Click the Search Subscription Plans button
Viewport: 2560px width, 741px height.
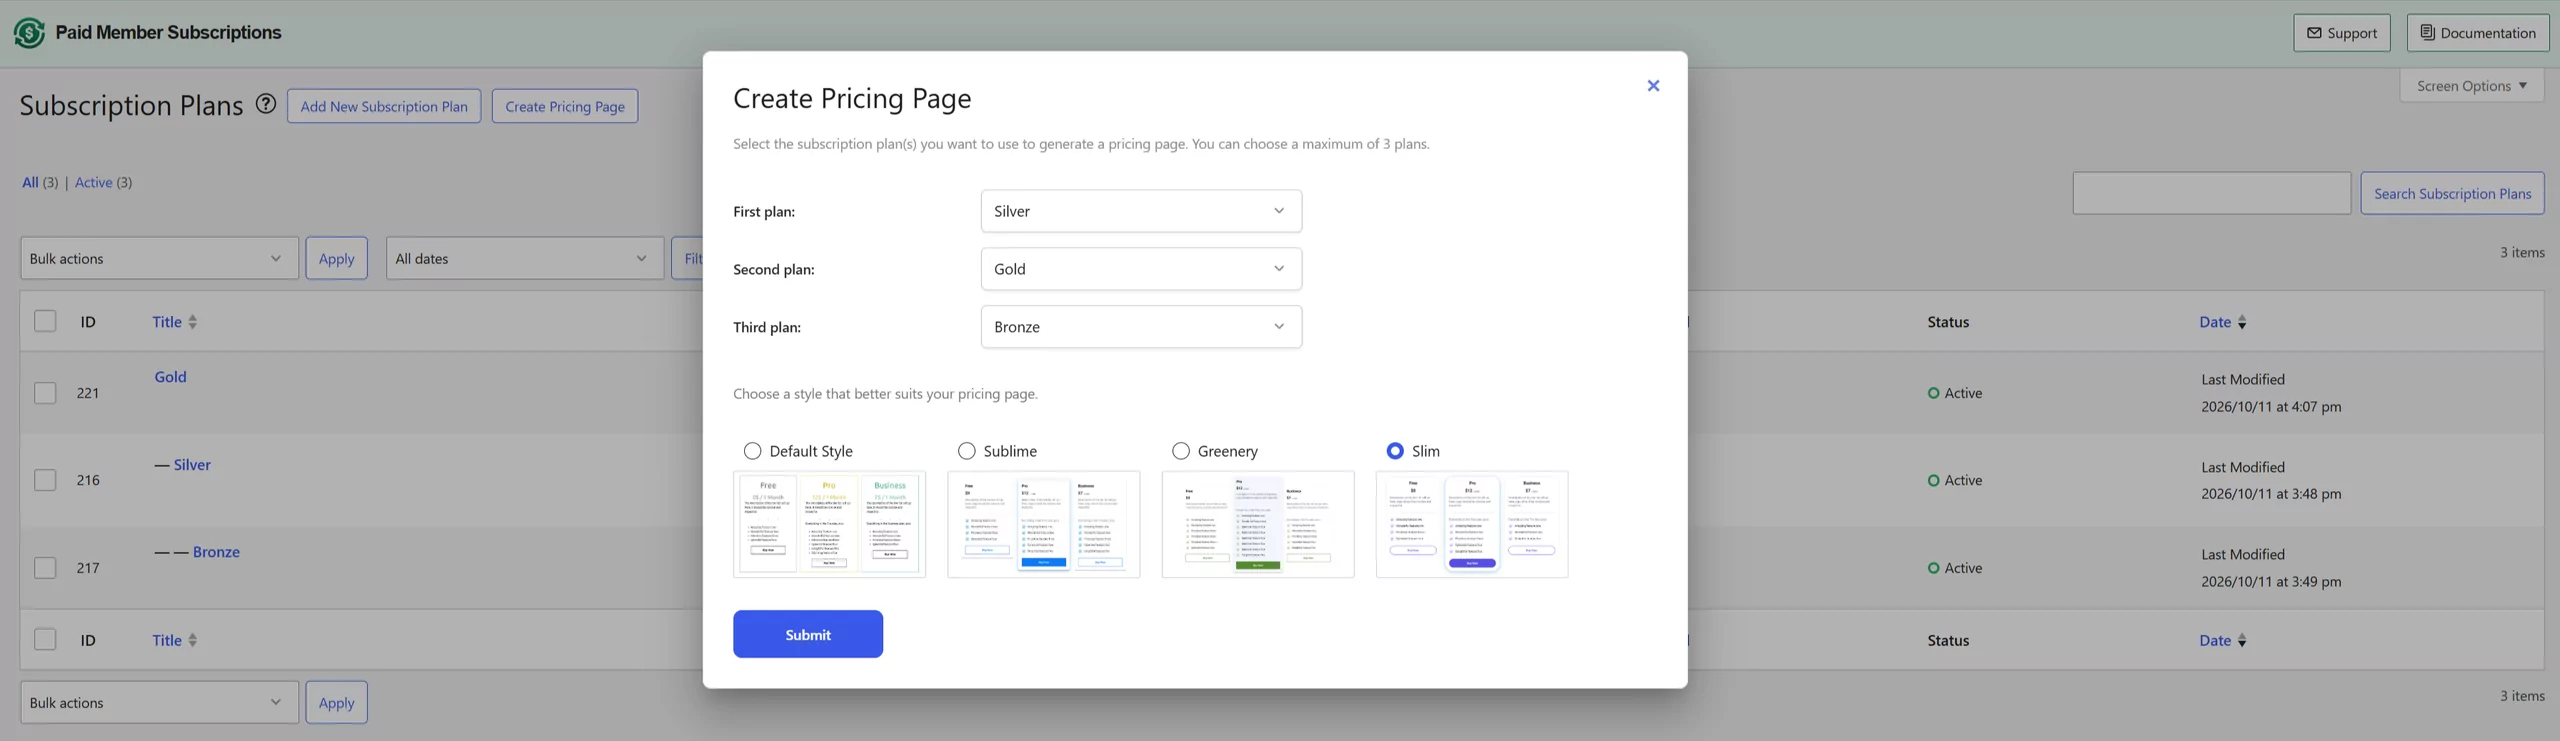pyautogui.click(x=2452, y=193)
